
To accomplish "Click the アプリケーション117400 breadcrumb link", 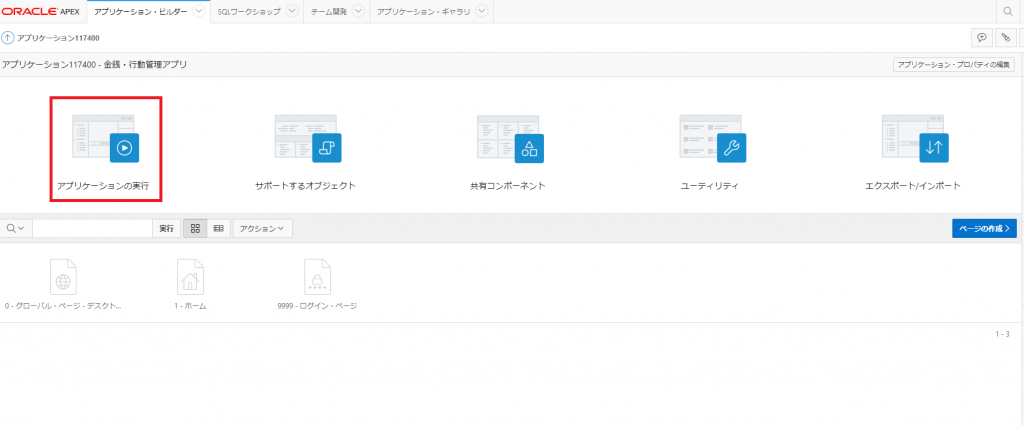I will pyautogui.click(x=58, y=38).
